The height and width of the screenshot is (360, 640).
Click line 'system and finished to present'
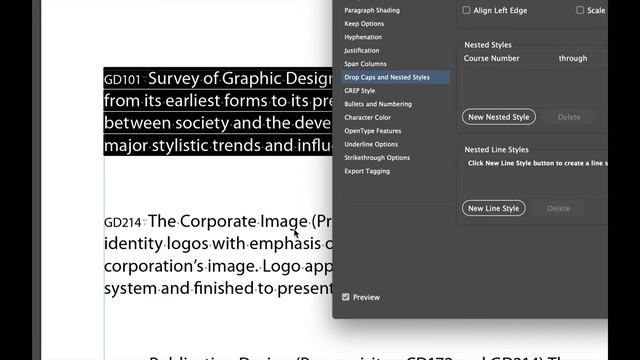click(x=218, y=288)
